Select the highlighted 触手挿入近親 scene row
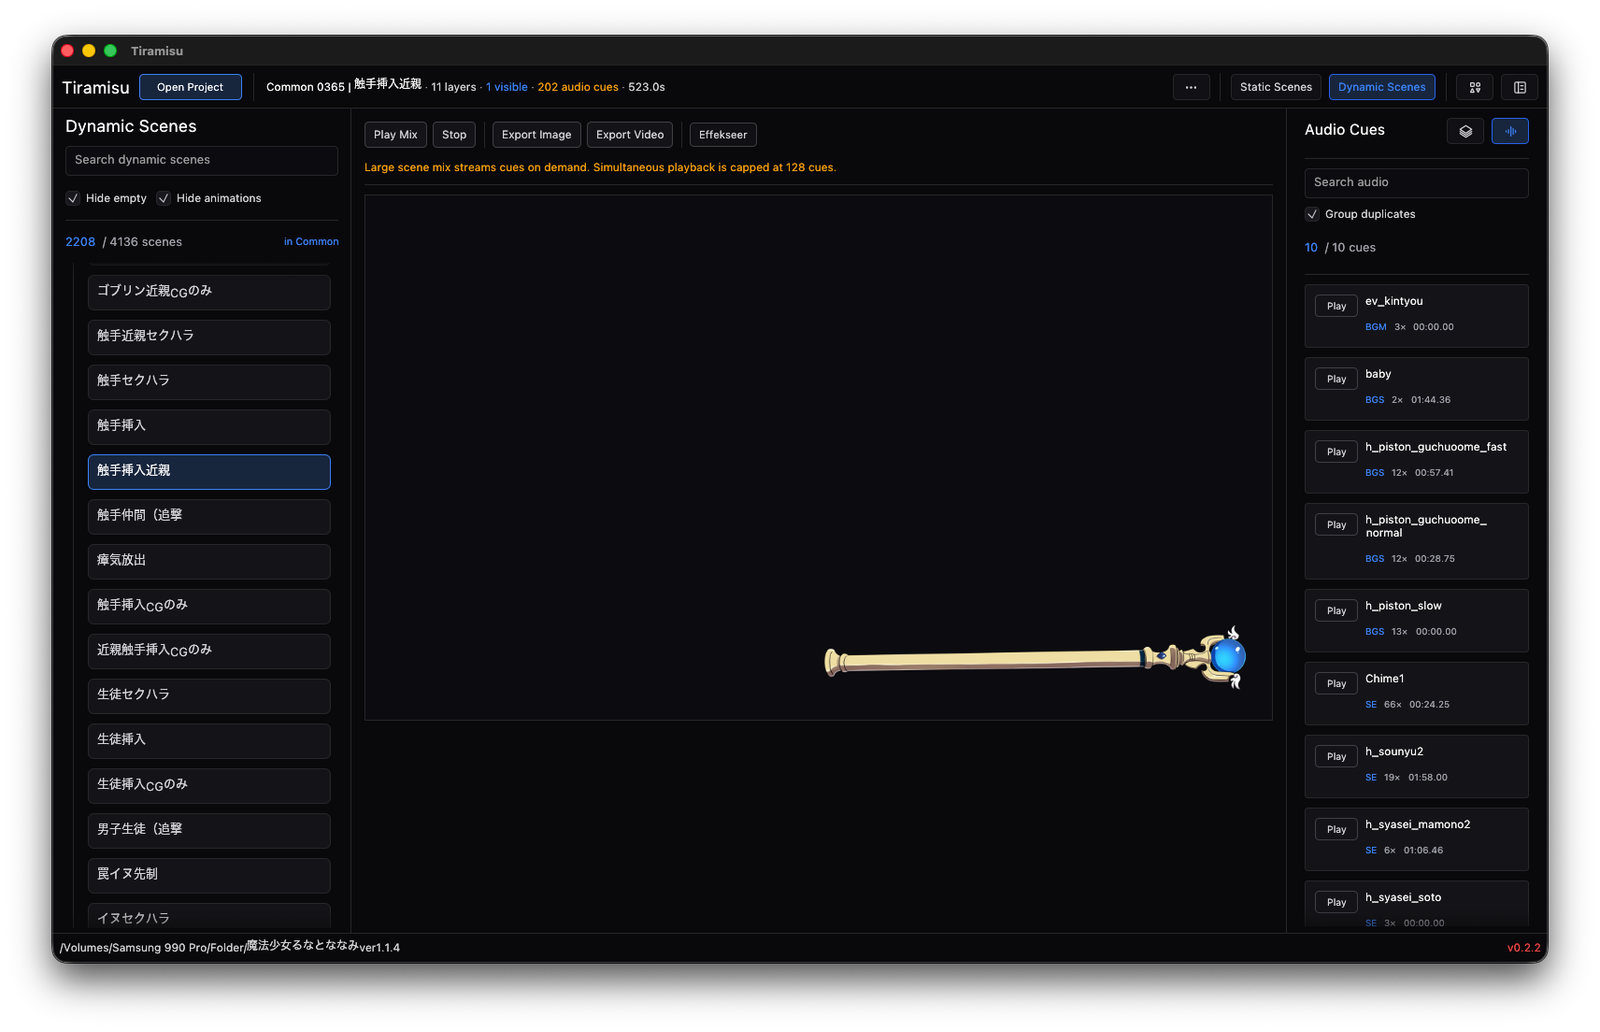Image resolution: width=1600 pixels, height=1032 pixels. (x=209, y=471)
